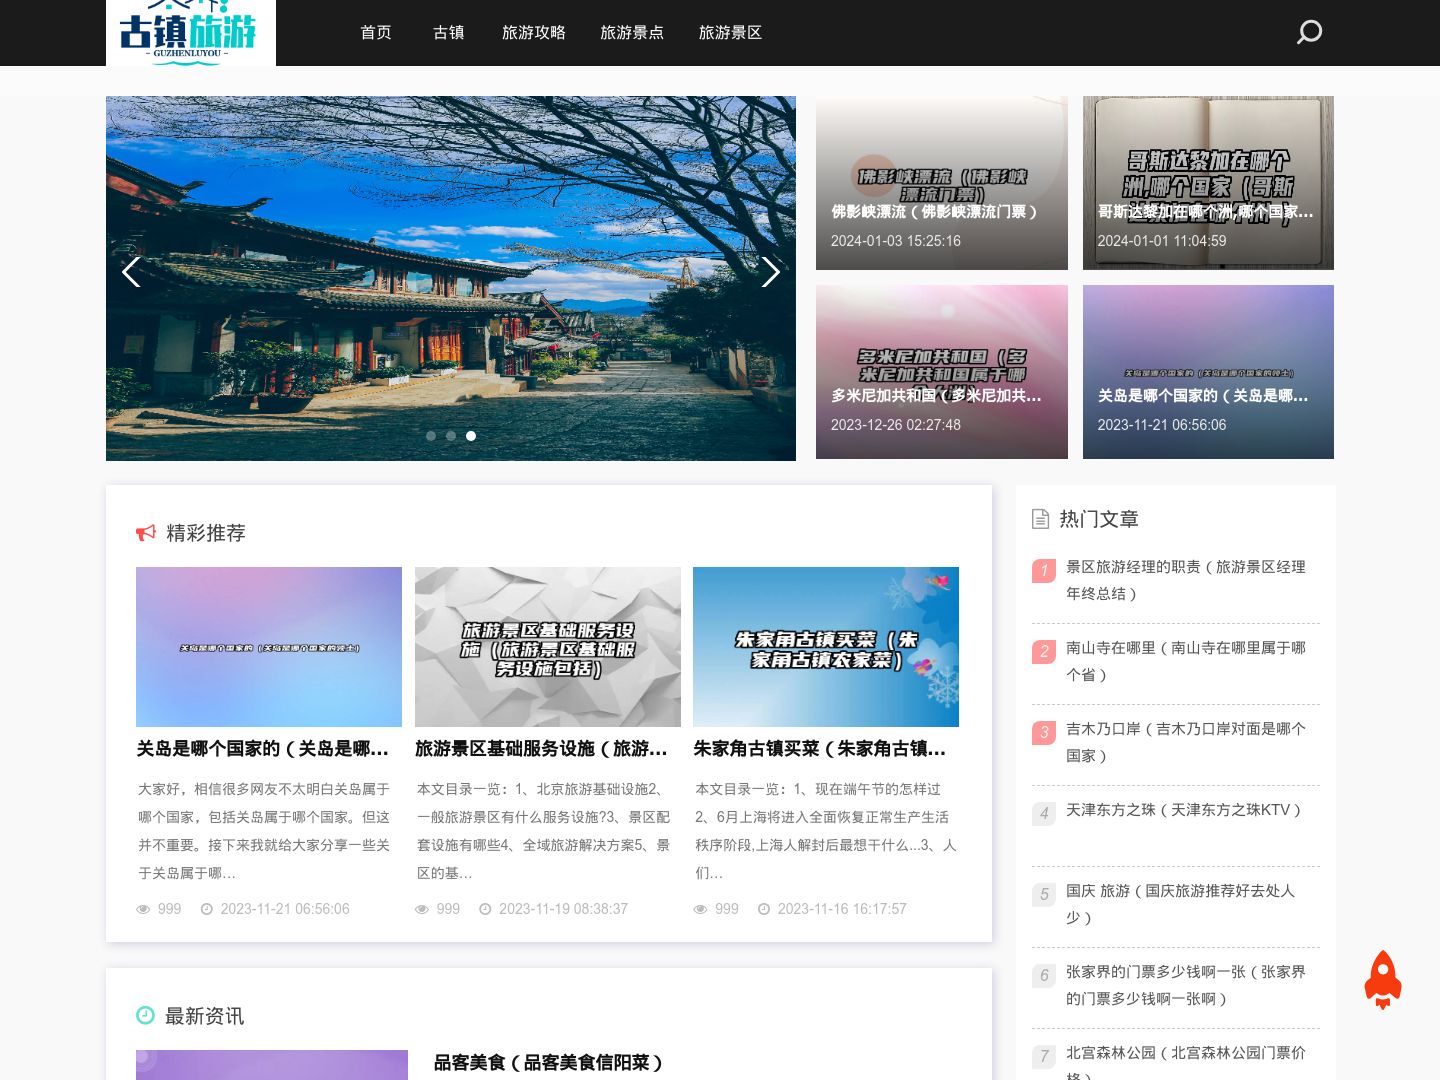
Task: Click the 品客美食 latest news thumbnail
Action: (272, 1065)
